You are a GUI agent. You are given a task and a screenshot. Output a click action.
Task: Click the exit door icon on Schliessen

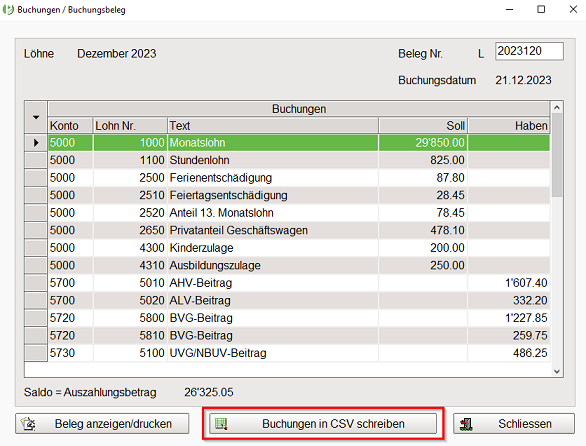466,424
